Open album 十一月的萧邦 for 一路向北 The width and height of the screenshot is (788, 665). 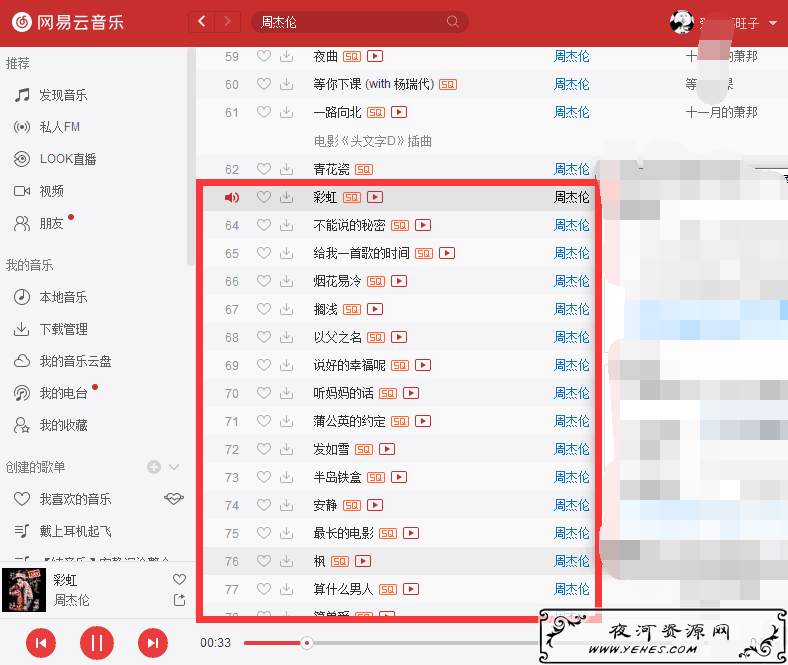(x=721, y=112)
